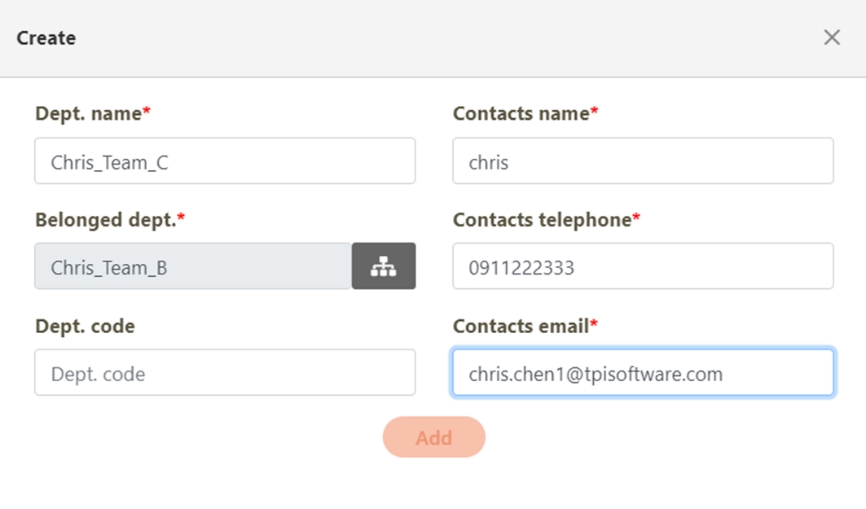This screenshot has height=509, width=866.
Task: Select the Belonged dept. field showing Chris_Team_B
Action: [192, 267]
